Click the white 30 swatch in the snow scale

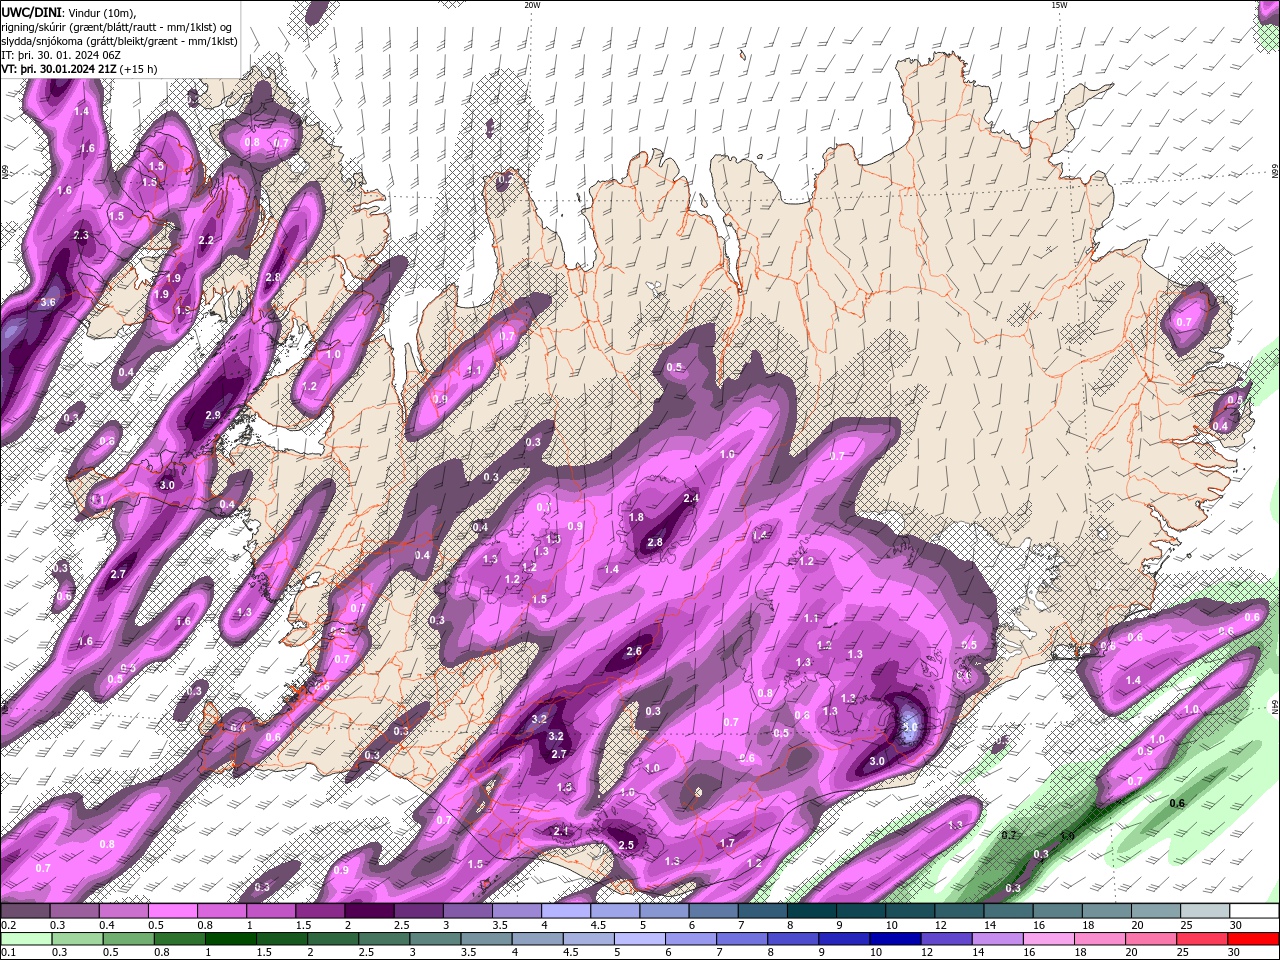(x=1253, y=911)
